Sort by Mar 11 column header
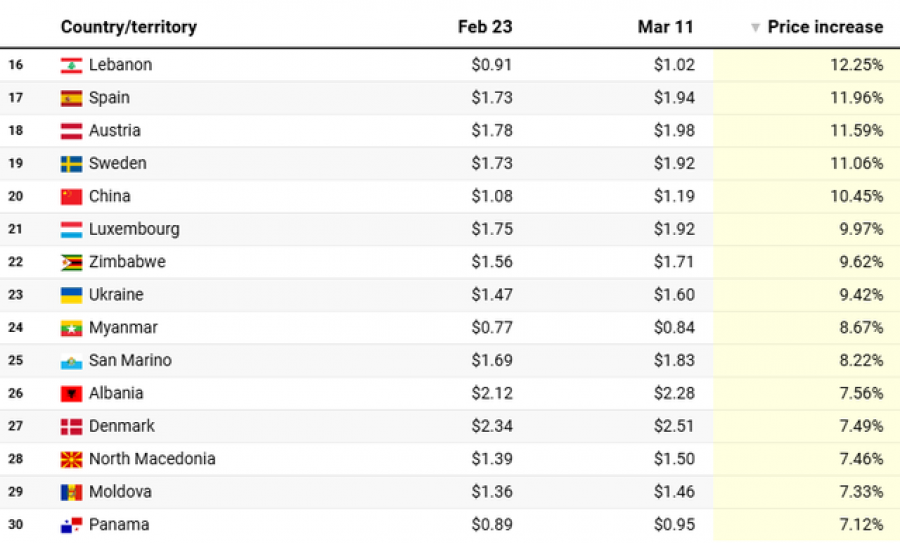900x543 pixels. point(665,27)
